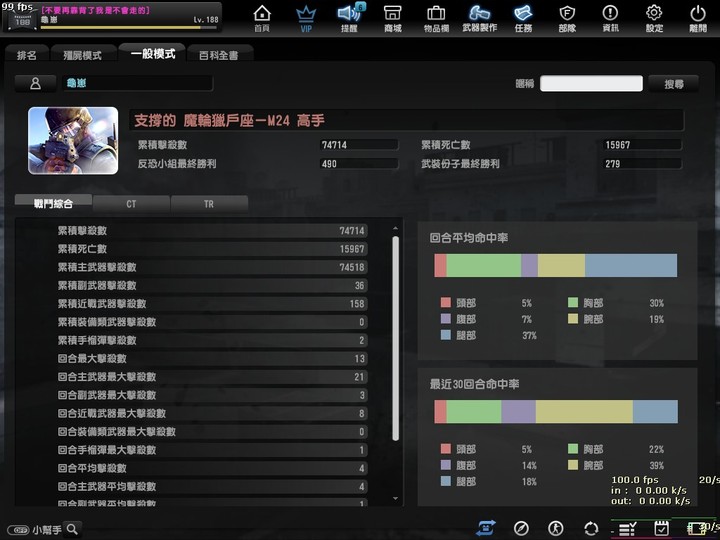Switch to the TR stats tab
The width and height of the screenshot is (720, 540).
tap(209, 204)
